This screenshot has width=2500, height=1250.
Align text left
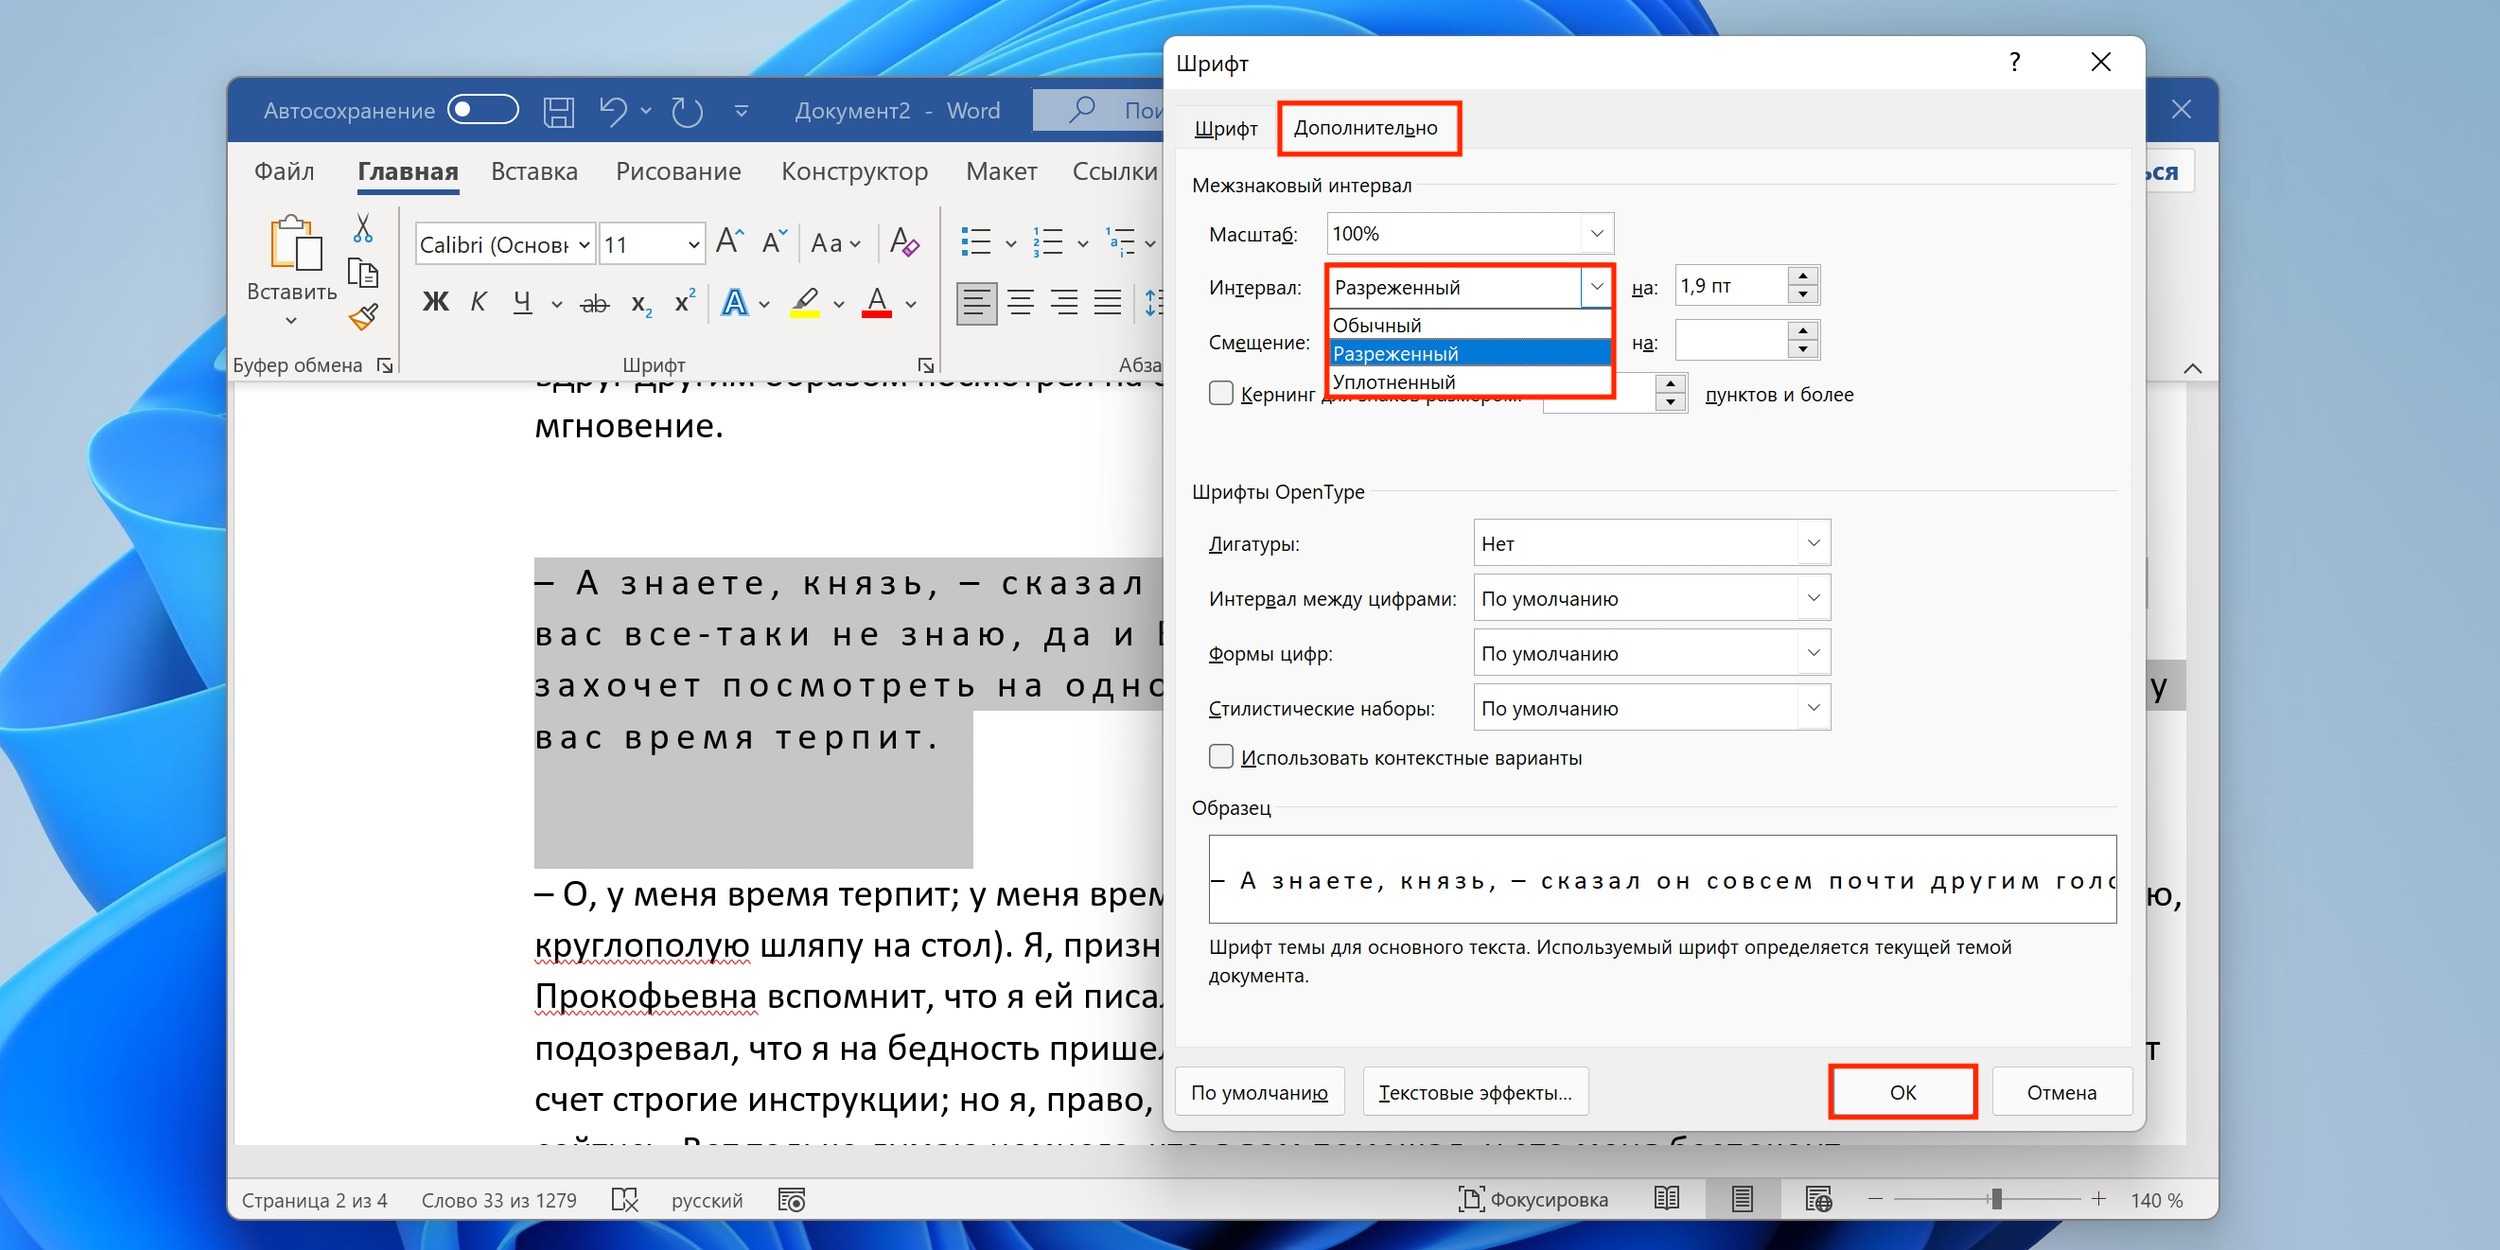point(976,302)
